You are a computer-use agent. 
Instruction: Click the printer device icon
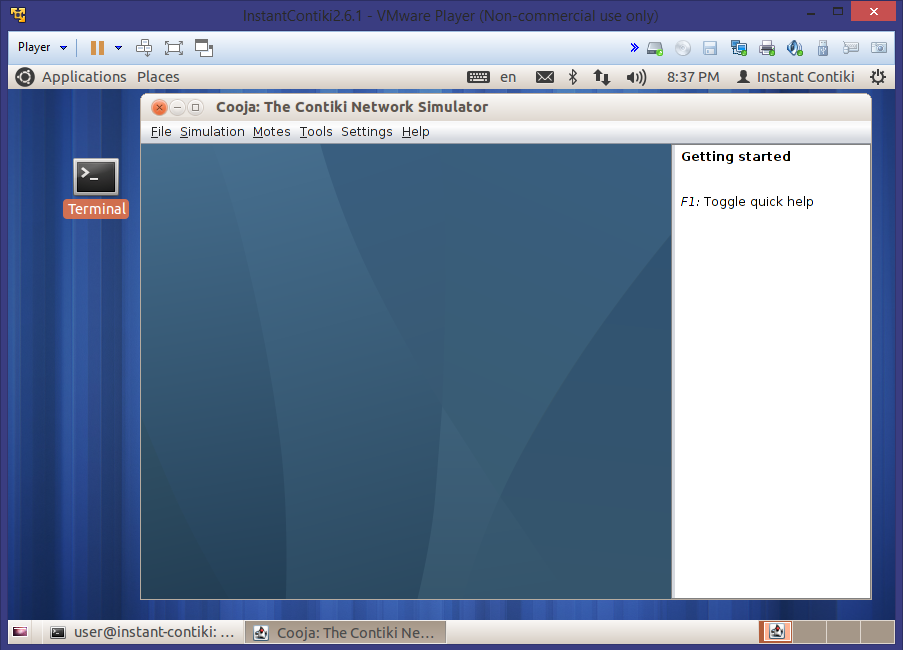(767, 48)
